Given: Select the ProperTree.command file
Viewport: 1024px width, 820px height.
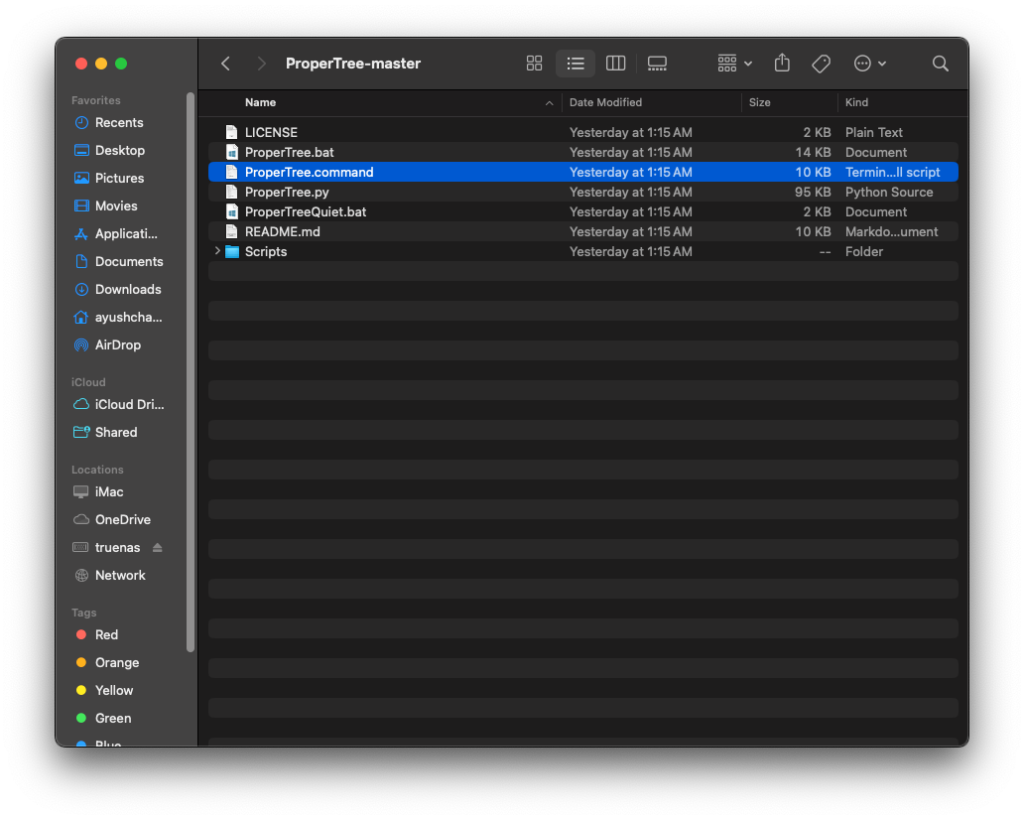Looking at the screenshot, I should 583,172.
